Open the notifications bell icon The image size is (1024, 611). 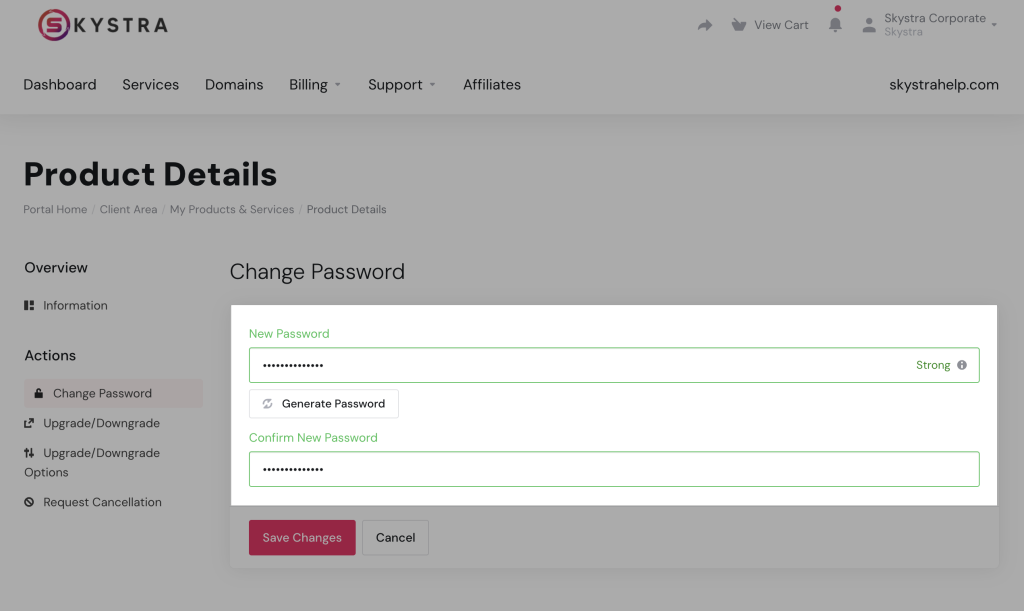835,25
